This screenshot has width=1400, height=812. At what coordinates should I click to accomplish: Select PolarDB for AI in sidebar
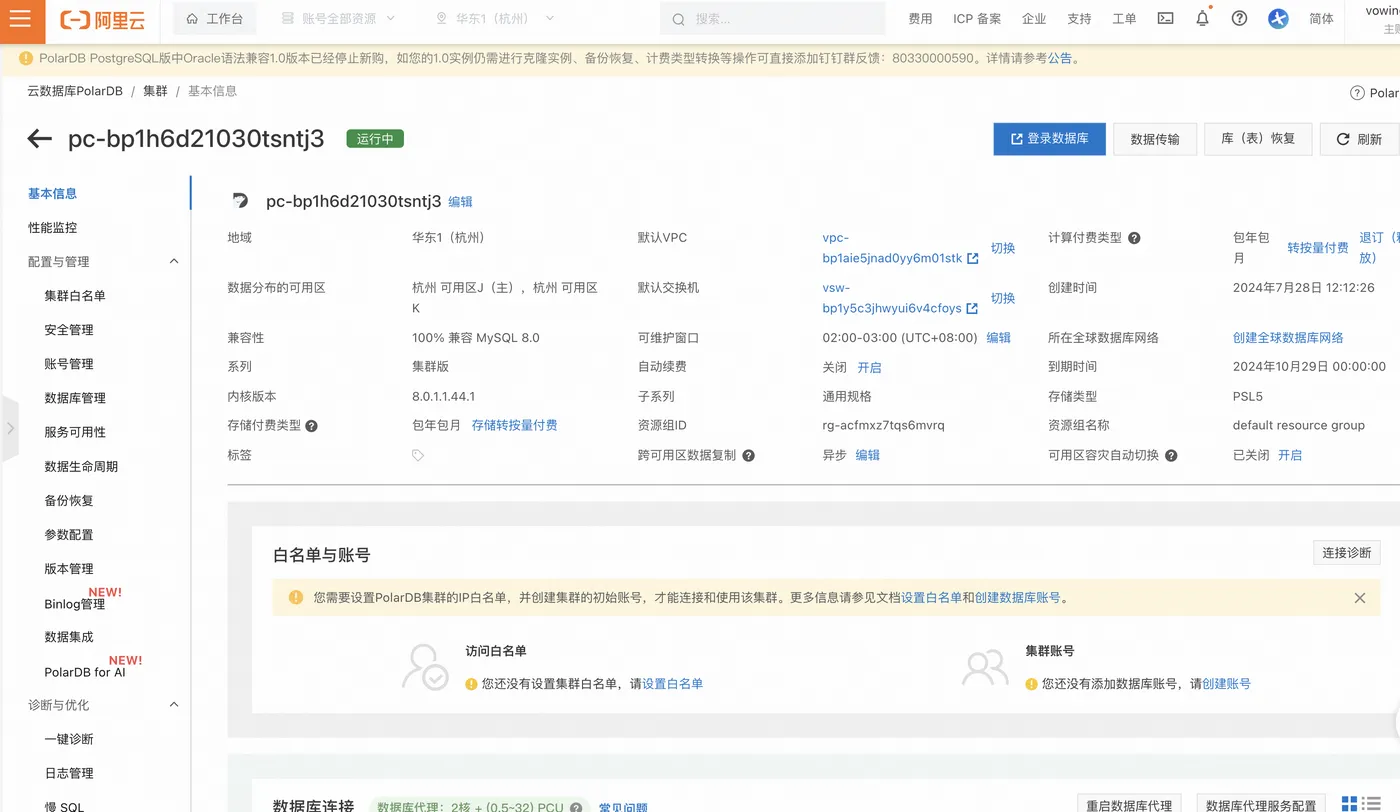click(x=84, y=672)
